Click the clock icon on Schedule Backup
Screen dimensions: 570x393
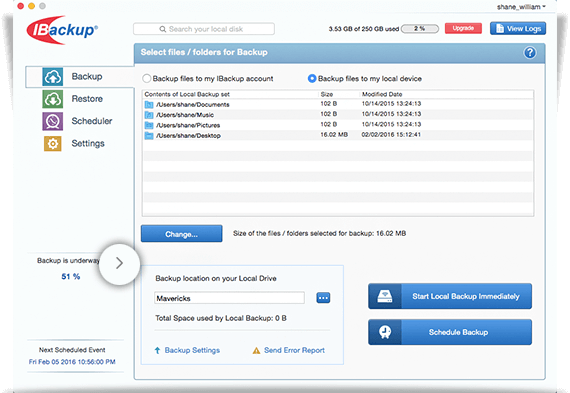[x=385, y=332]
